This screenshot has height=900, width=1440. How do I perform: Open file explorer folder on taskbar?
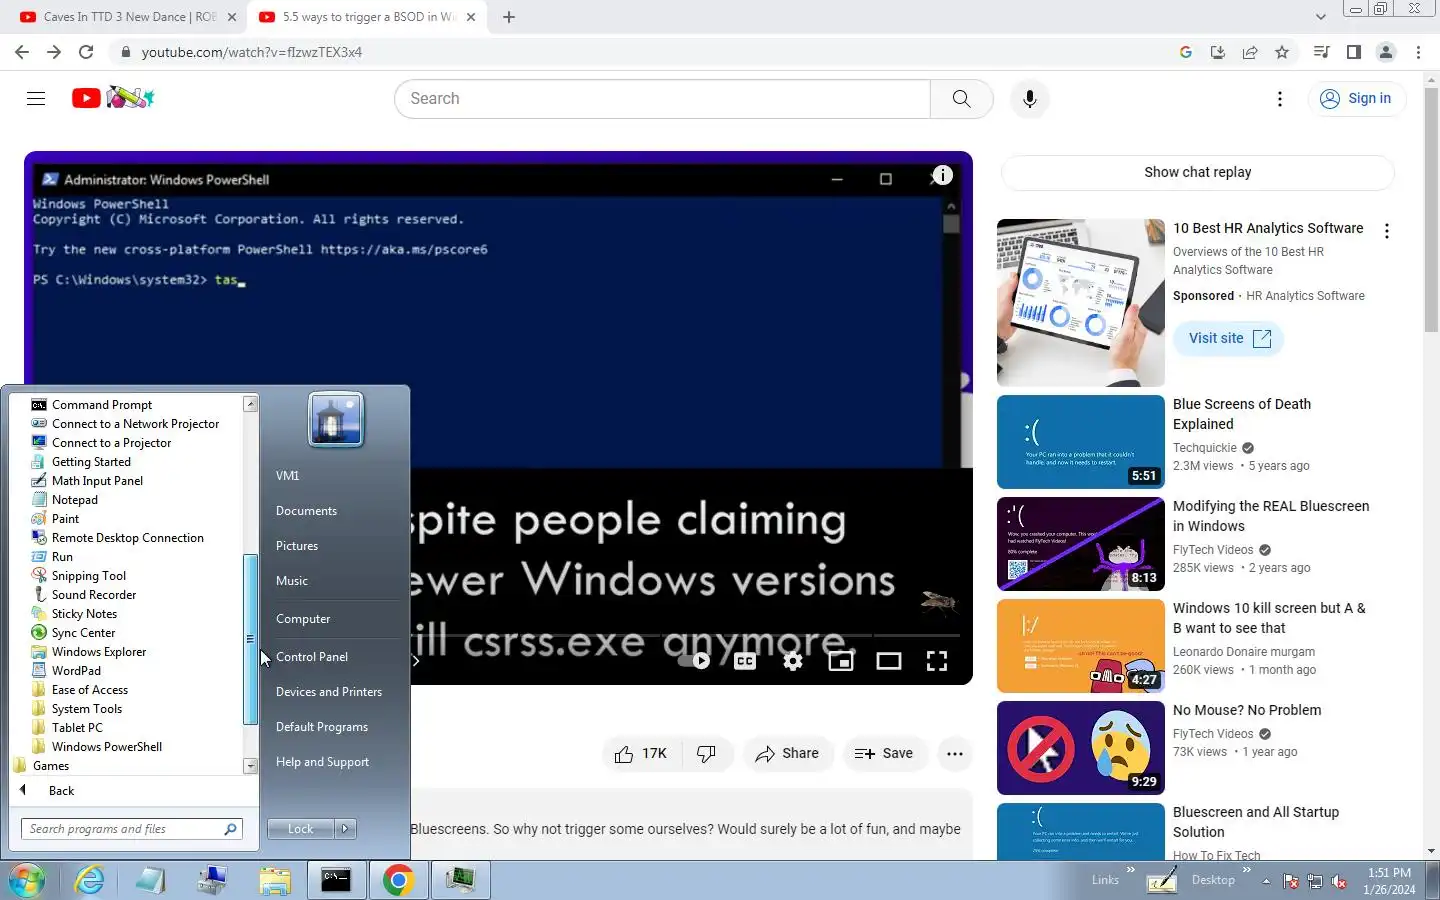tap(274, 880)
